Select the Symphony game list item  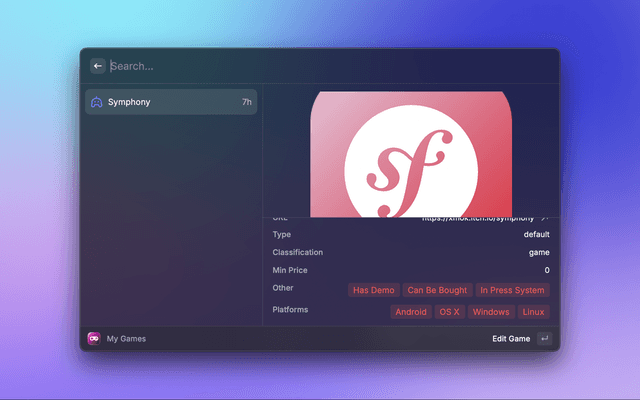tap(171, 102)
